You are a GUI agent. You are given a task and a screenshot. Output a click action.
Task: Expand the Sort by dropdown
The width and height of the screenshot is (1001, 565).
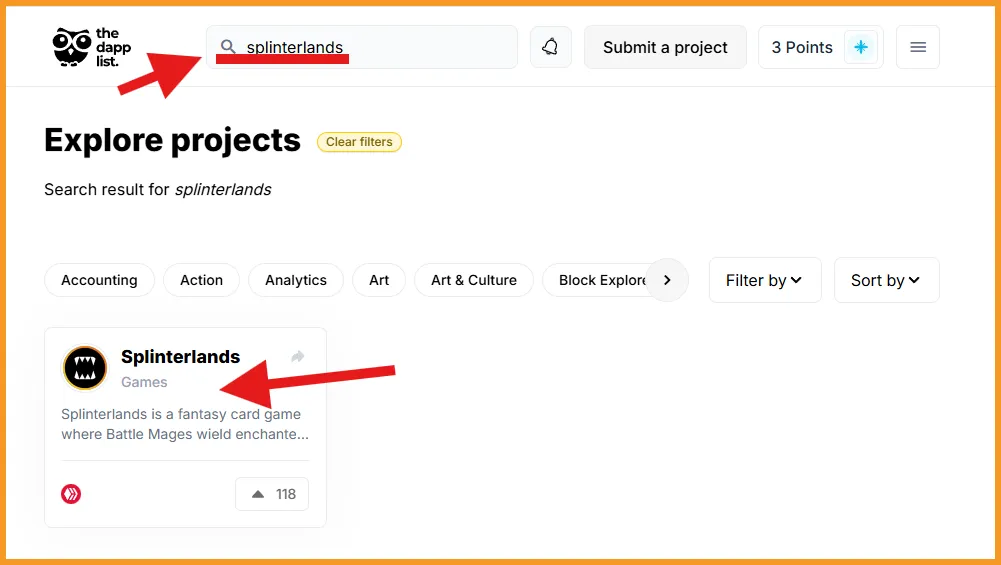[x=887, y=280]
